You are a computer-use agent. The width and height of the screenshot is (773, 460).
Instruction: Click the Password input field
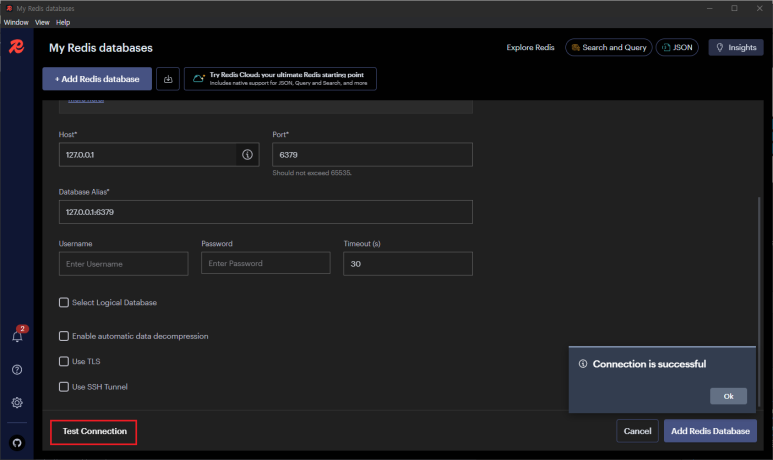(x=266, y=263)
